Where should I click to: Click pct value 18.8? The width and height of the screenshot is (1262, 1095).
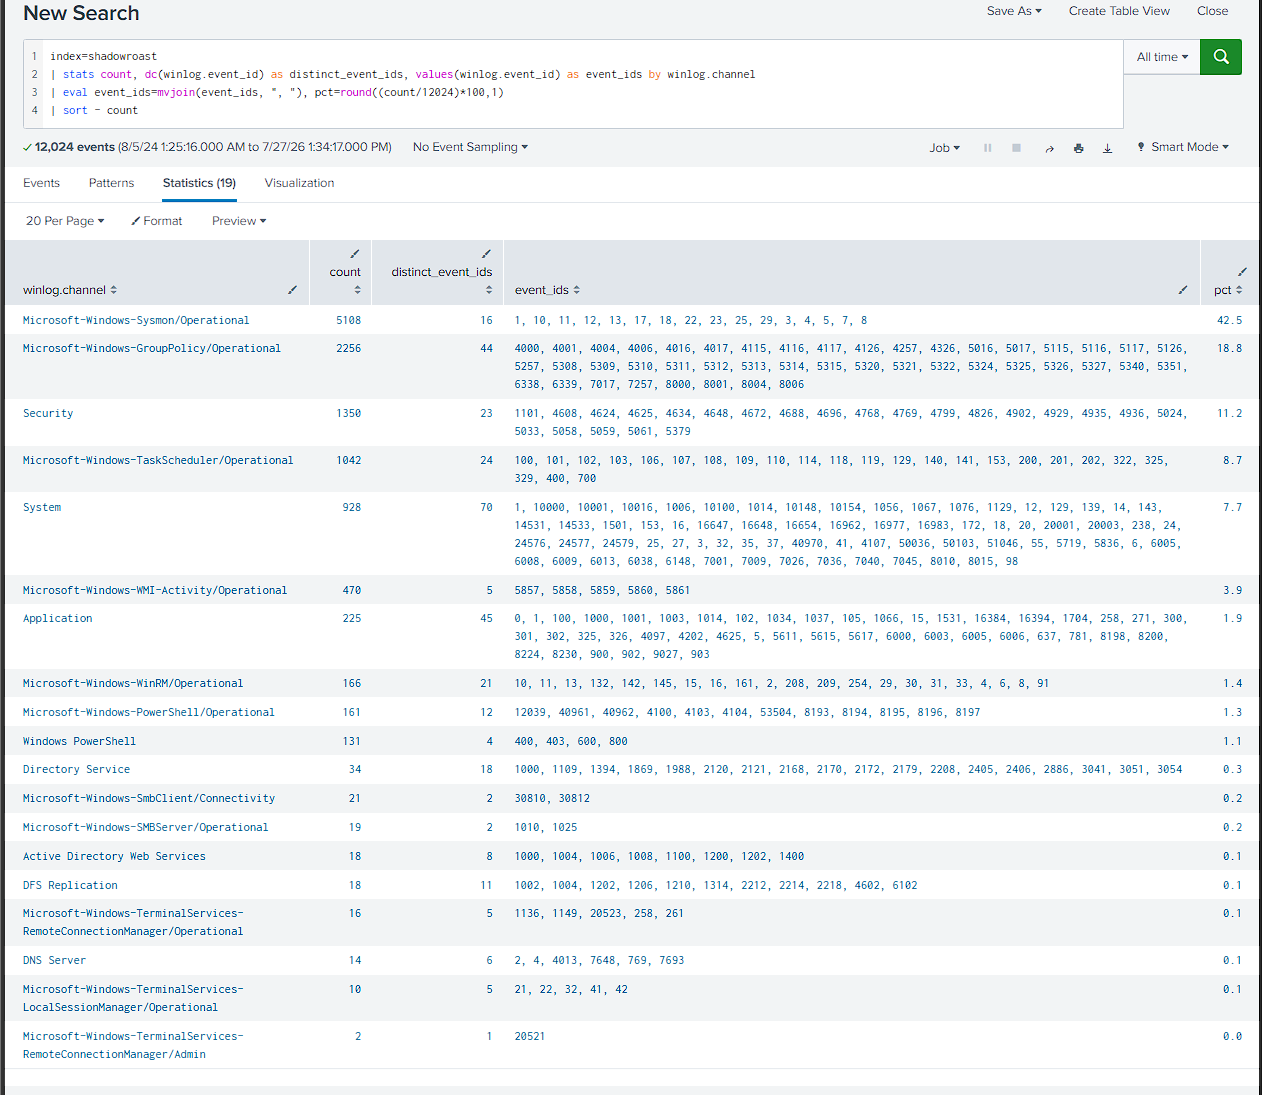click(1230, 349)
